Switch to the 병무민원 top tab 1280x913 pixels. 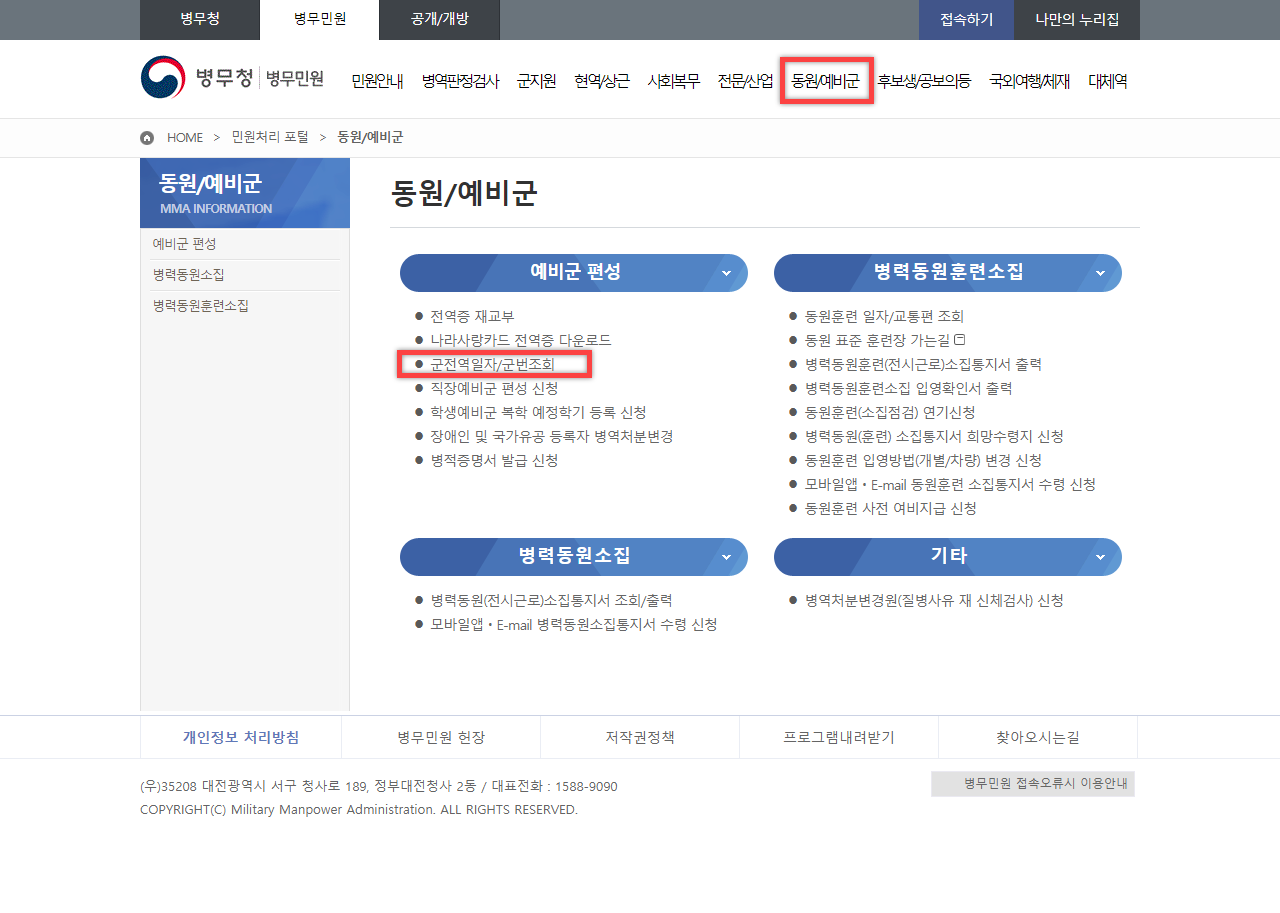[320, 20]
